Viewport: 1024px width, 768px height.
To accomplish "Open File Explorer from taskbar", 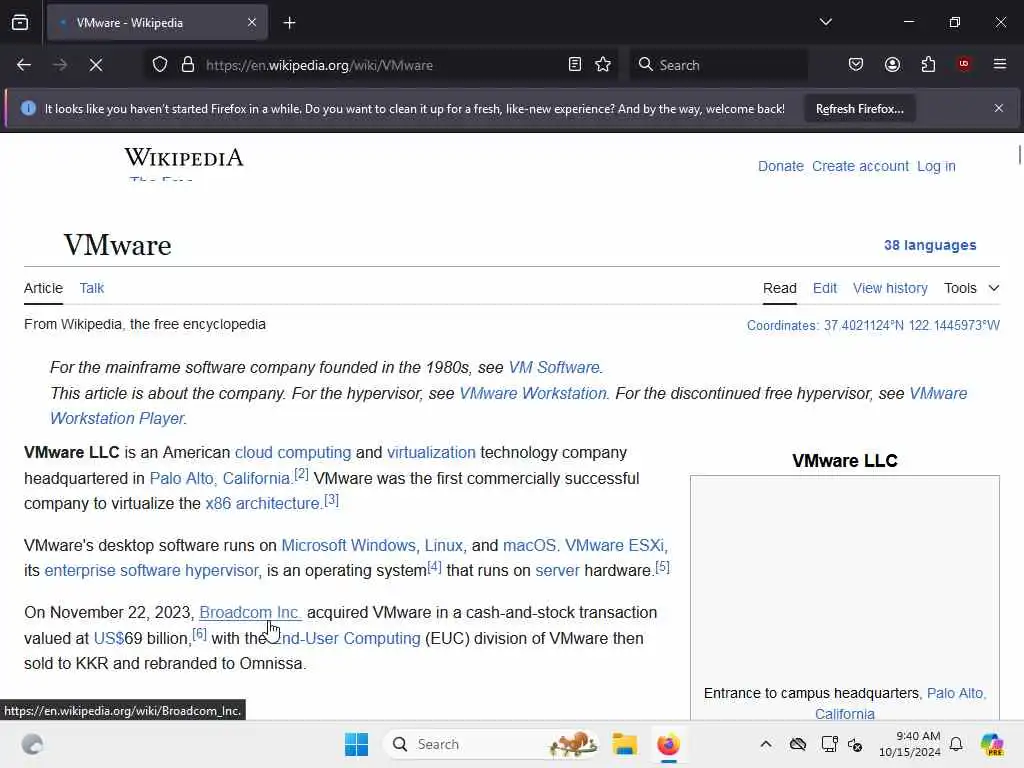I will pos(624,744).
